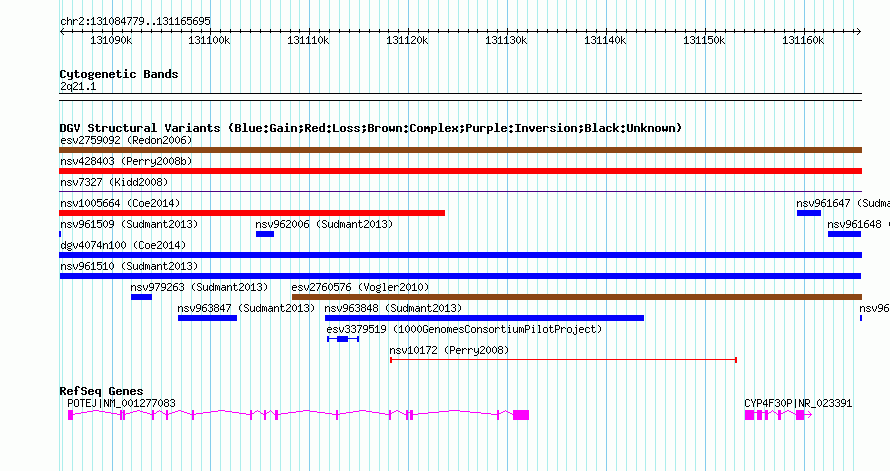Screen dimensions: 890x471
Task: Click the nsv961647 blue gain bar
Action: tap(809, 213)
